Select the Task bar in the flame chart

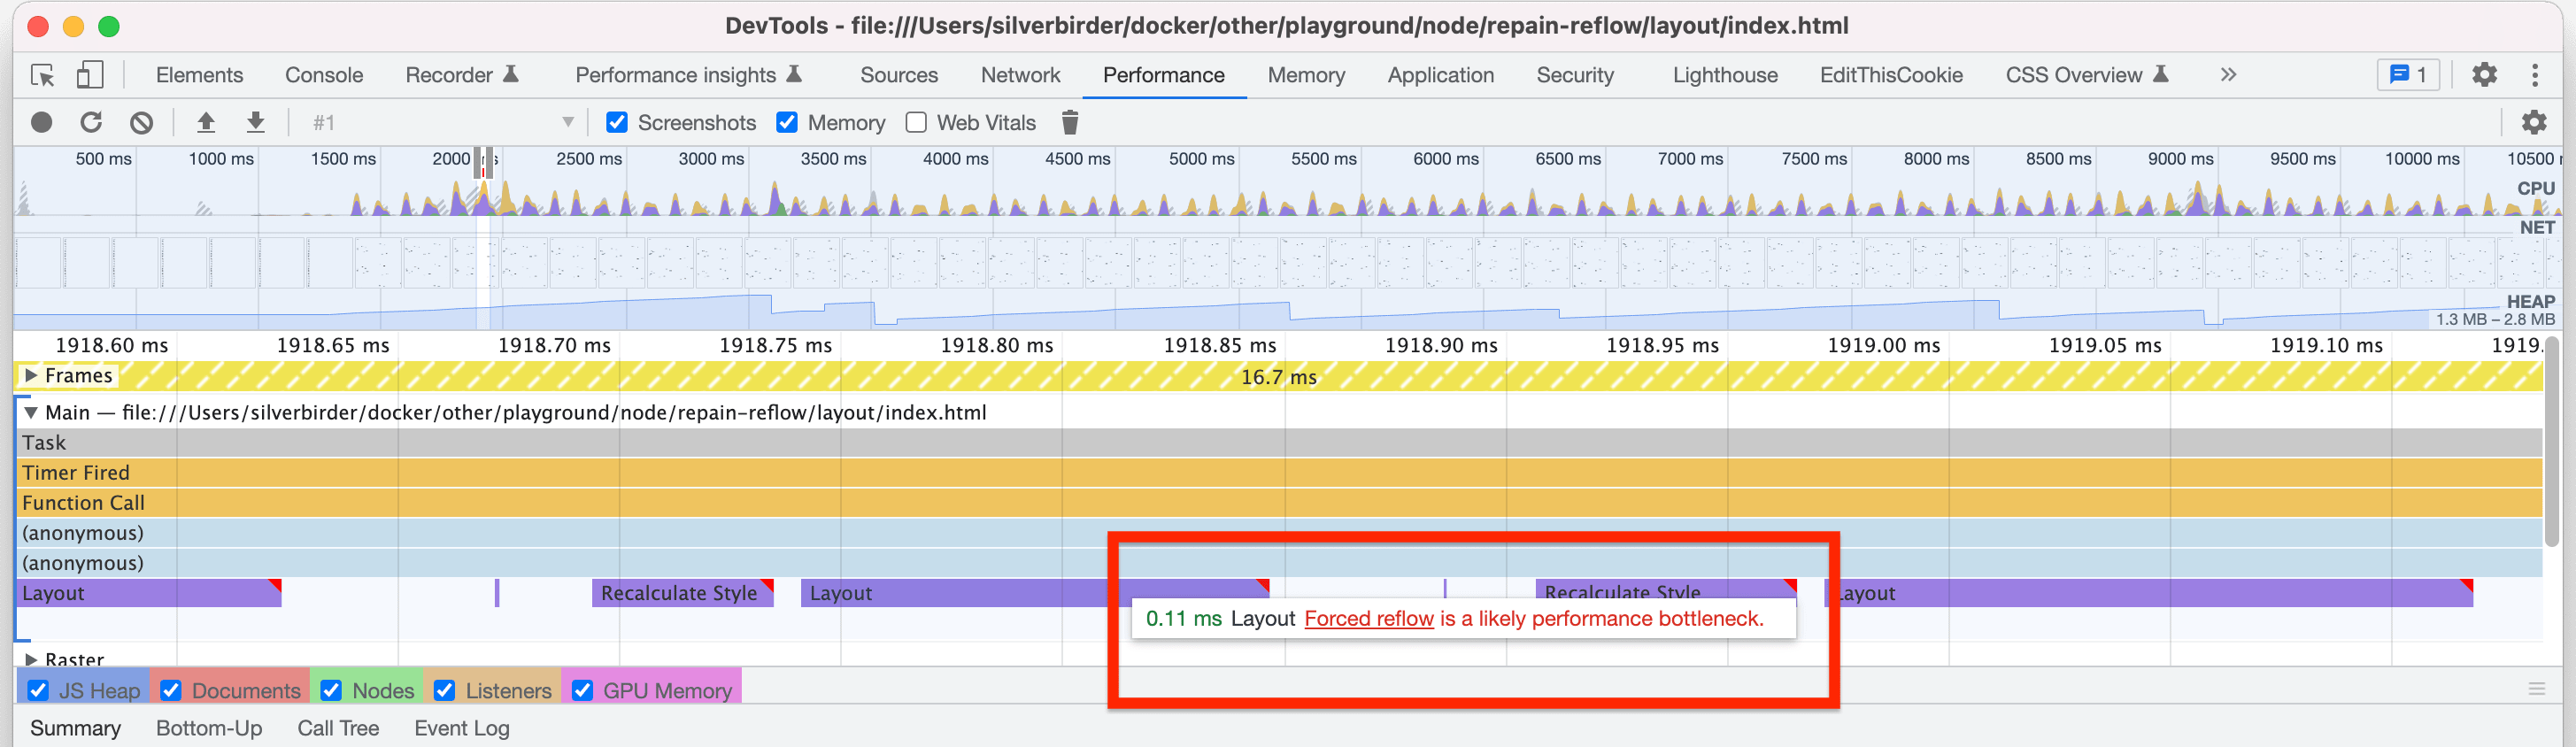pos(1280,443)
